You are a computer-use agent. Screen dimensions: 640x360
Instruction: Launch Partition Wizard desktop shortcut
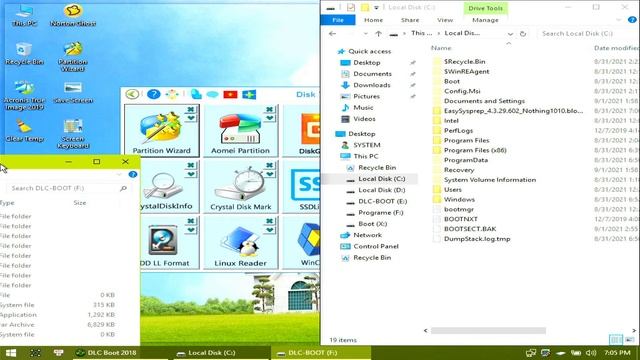click(x=73, y=57)
